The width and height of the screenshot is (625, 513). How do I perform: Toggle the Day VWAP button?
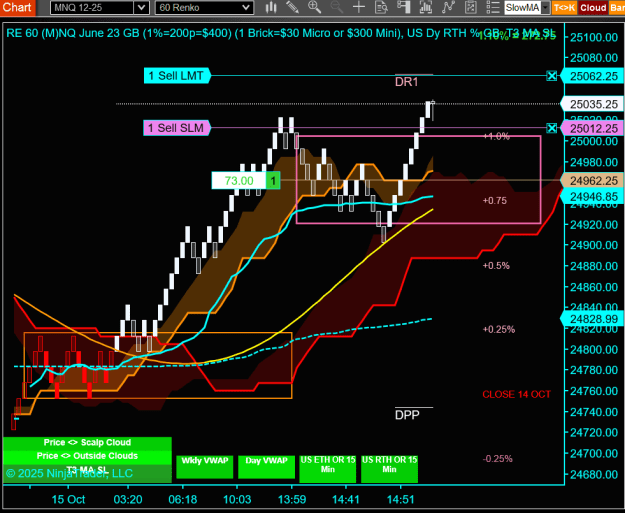point(266,467)
